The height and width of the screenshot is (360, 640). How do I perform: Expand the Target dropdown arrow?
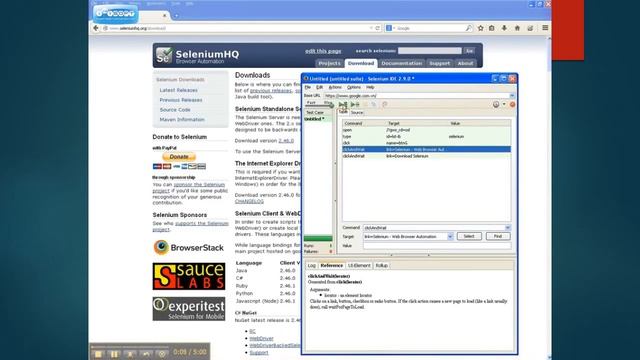click(450, 237)
